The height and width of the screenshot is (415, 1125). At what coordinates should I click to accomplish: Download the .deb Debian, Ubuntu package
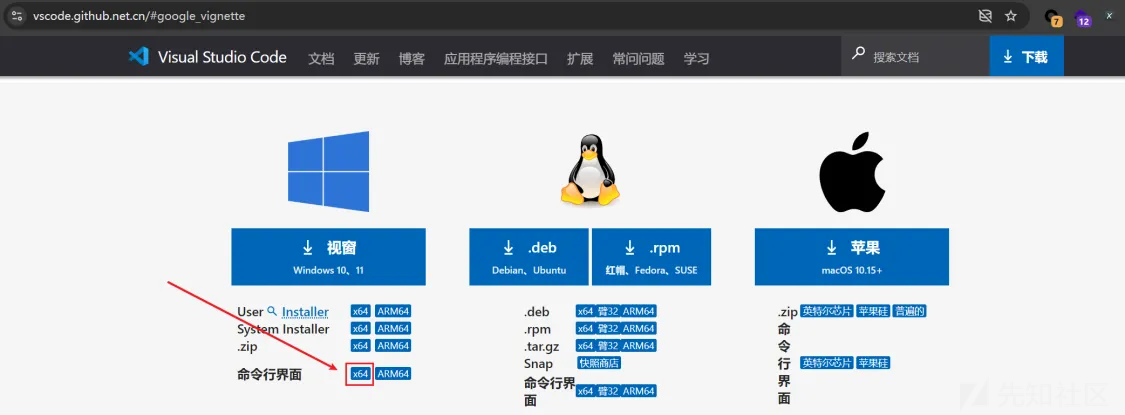[529, 257]
